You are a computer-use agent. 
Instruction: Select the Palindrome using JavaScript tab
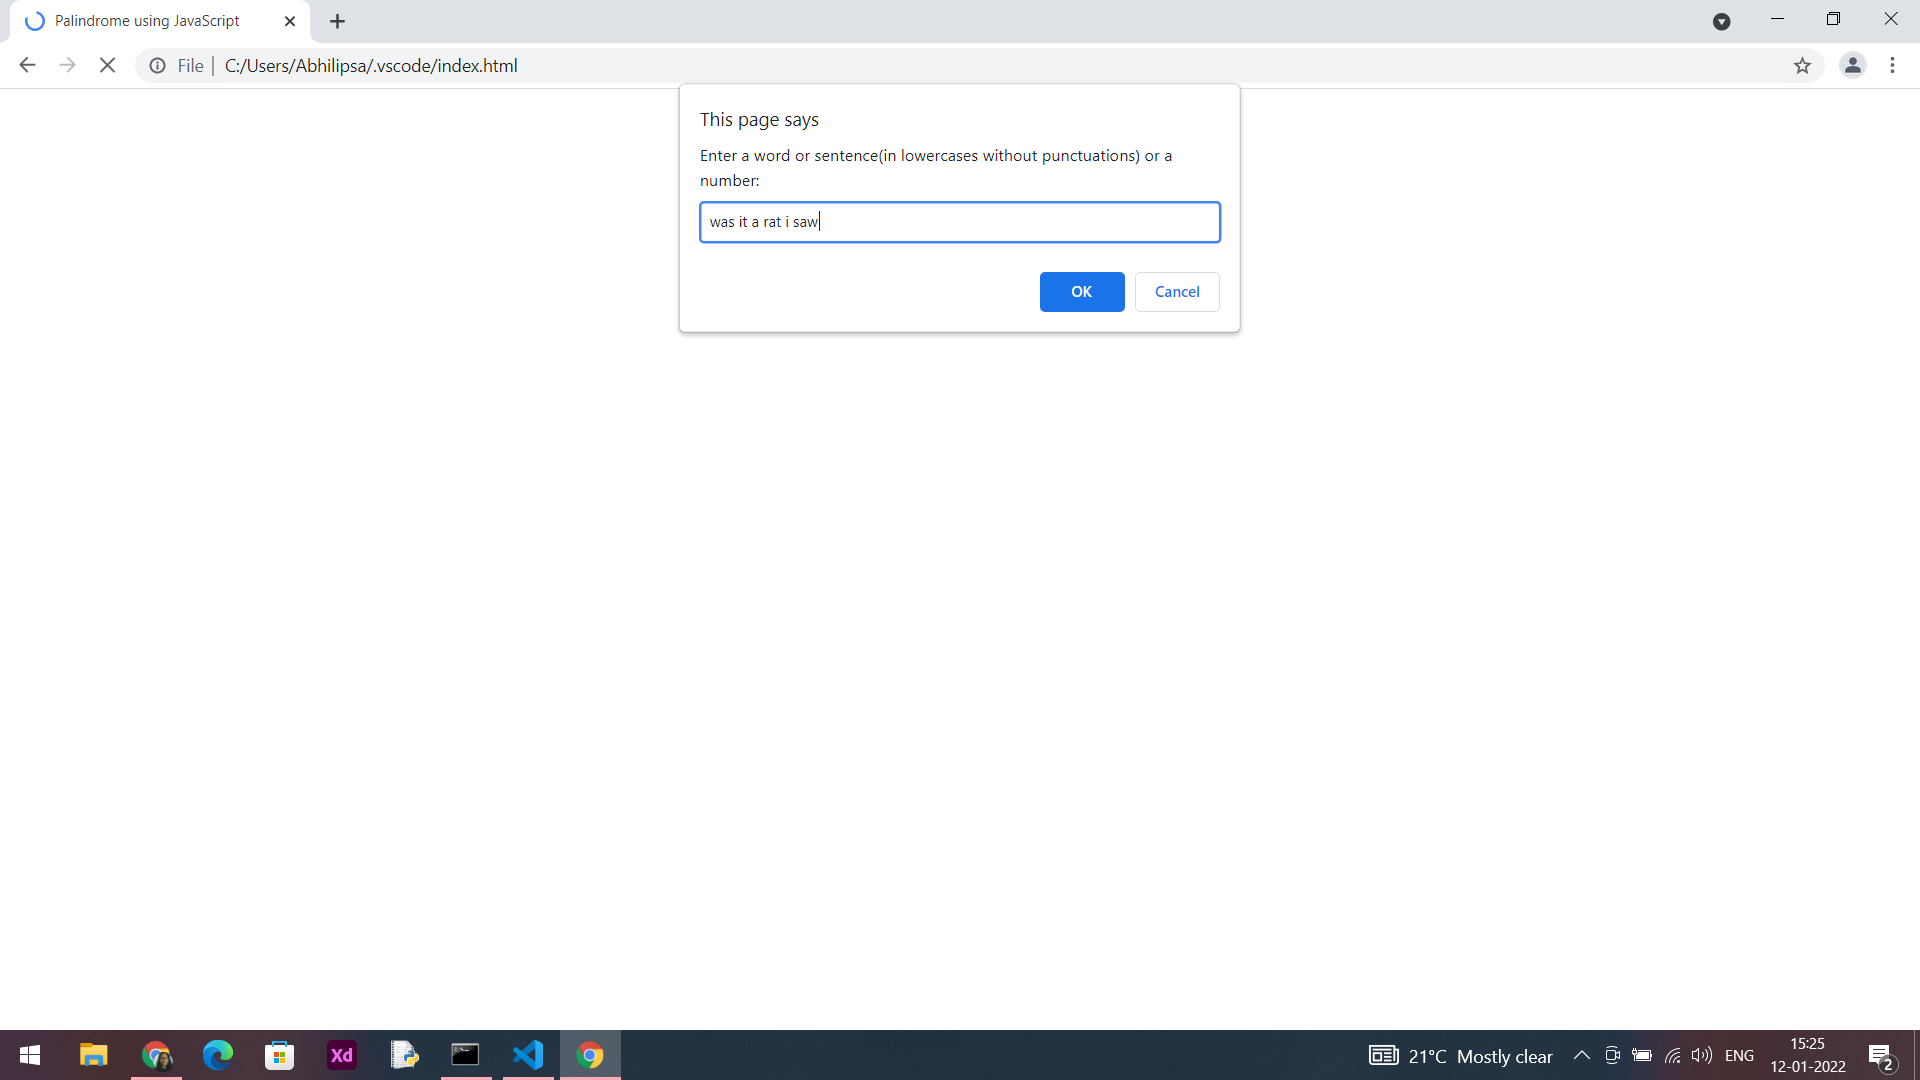click(147, 21)
